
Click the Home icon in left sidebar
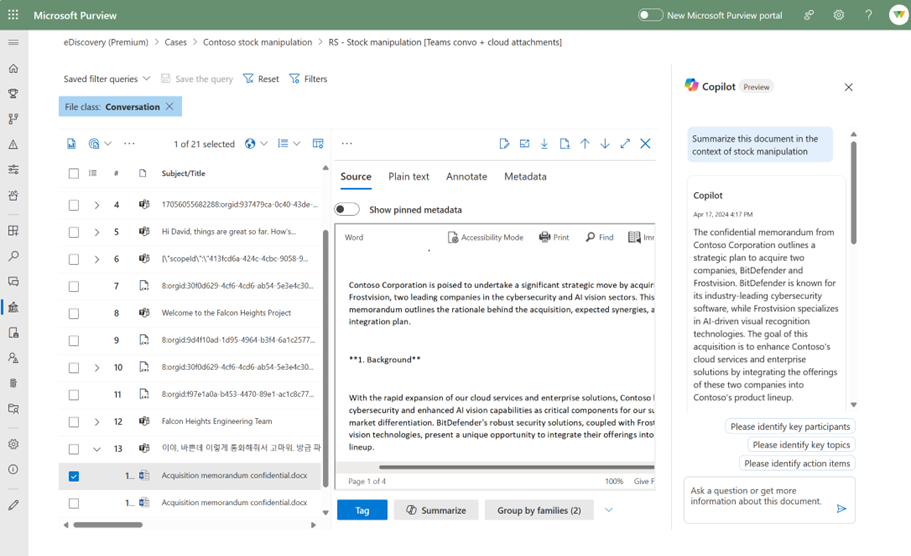click(13, 69)
